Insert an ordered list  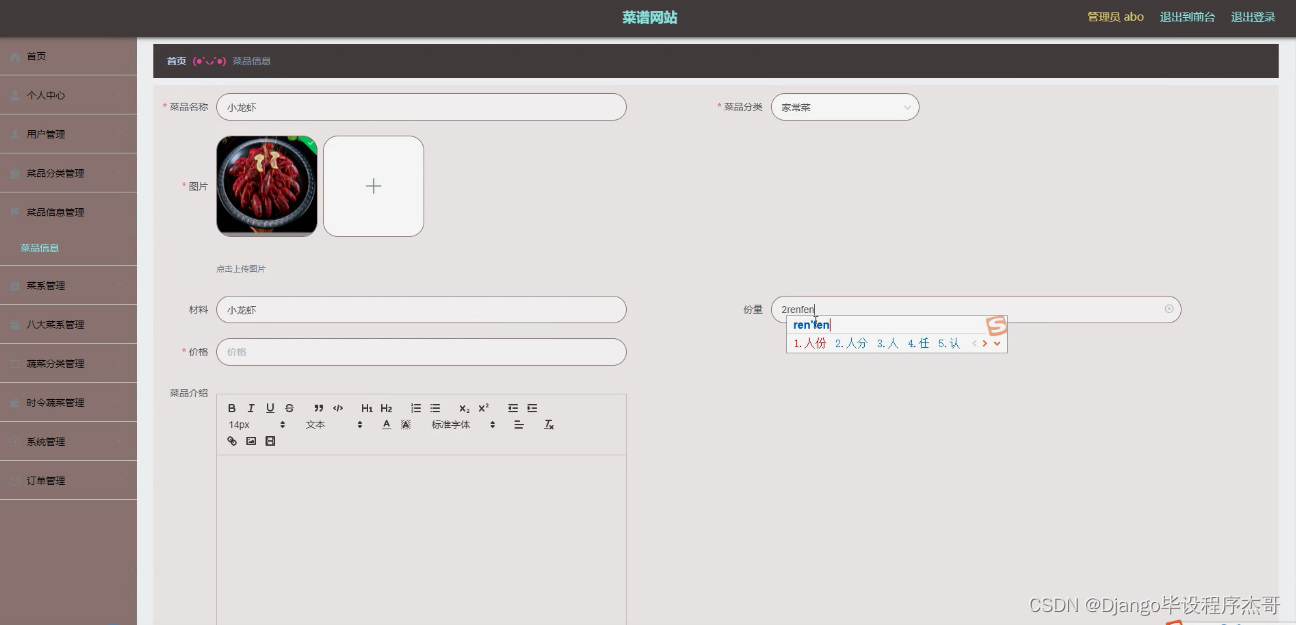click(416, 408)
